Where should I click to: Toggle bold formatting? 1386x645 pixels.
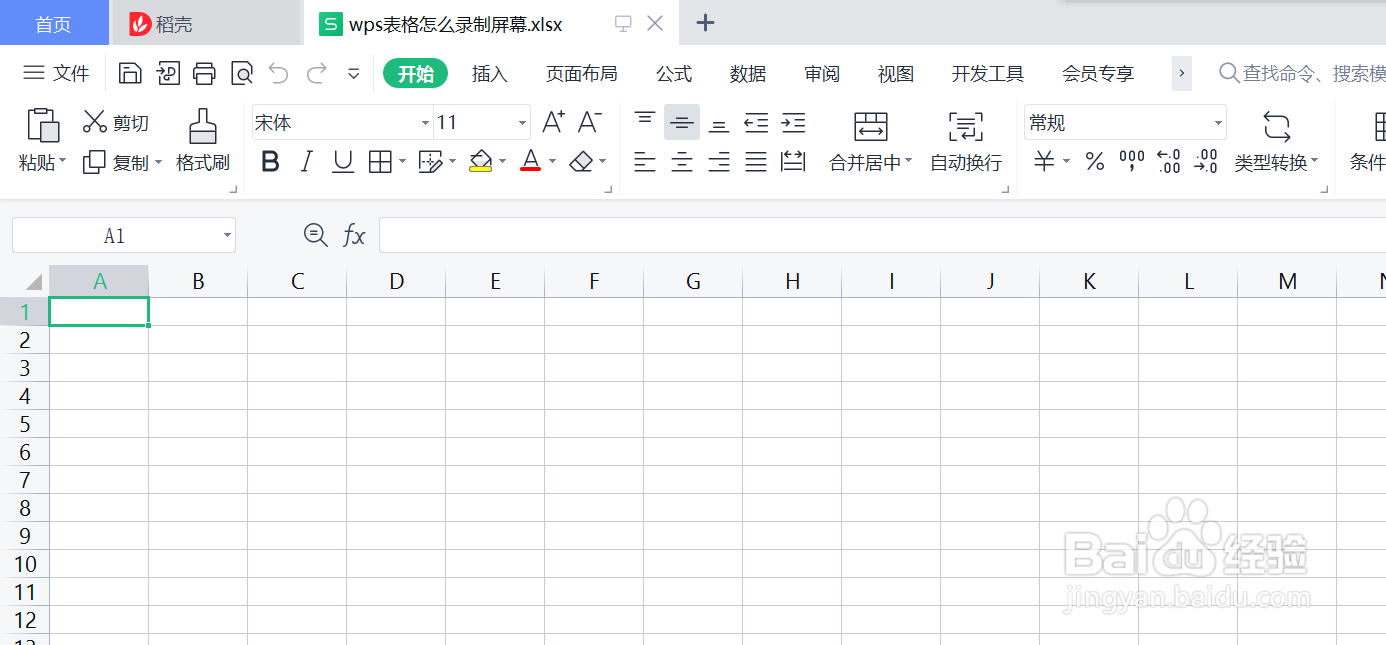pos(269,161)
